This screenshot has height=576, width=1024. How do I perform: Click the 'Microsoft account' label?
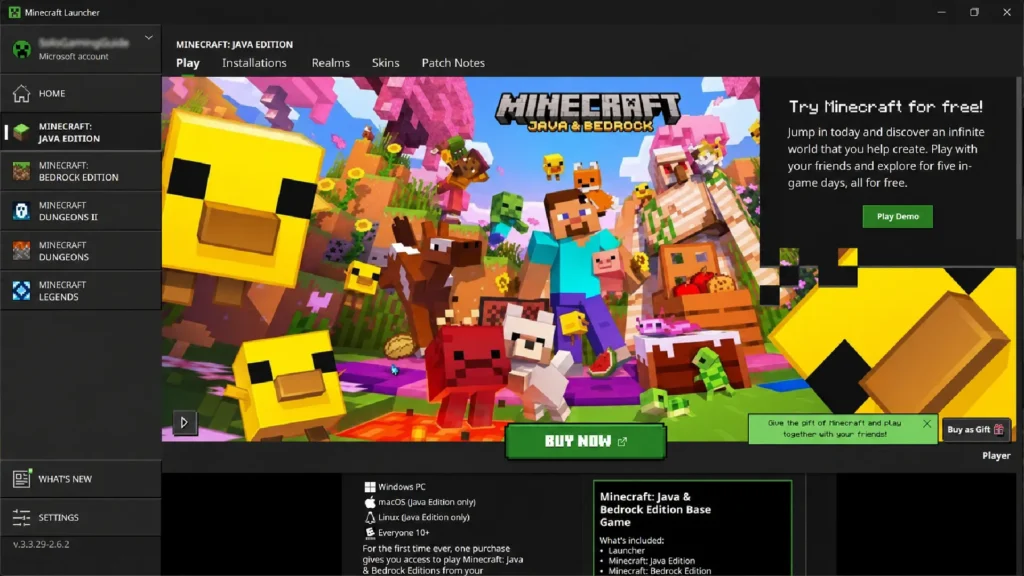(73, 57)
